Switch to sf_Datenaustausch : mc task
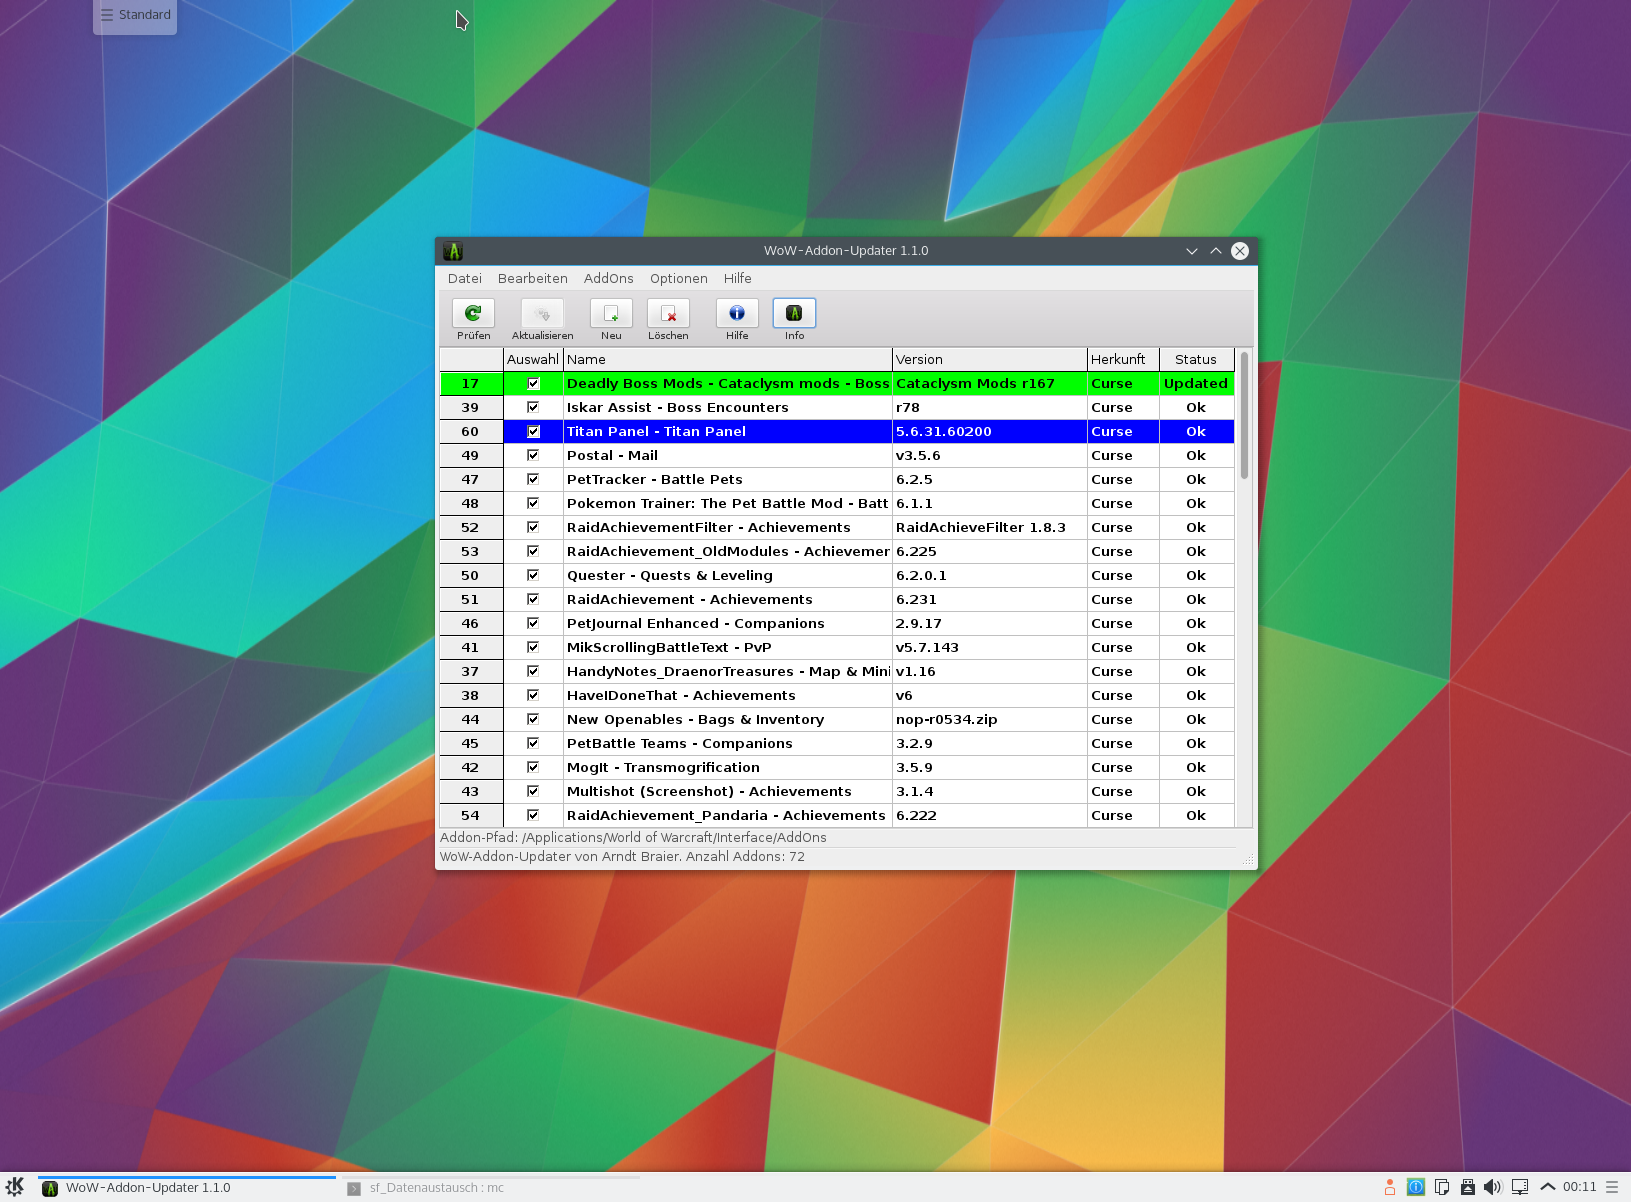 tap(491, 1188)
